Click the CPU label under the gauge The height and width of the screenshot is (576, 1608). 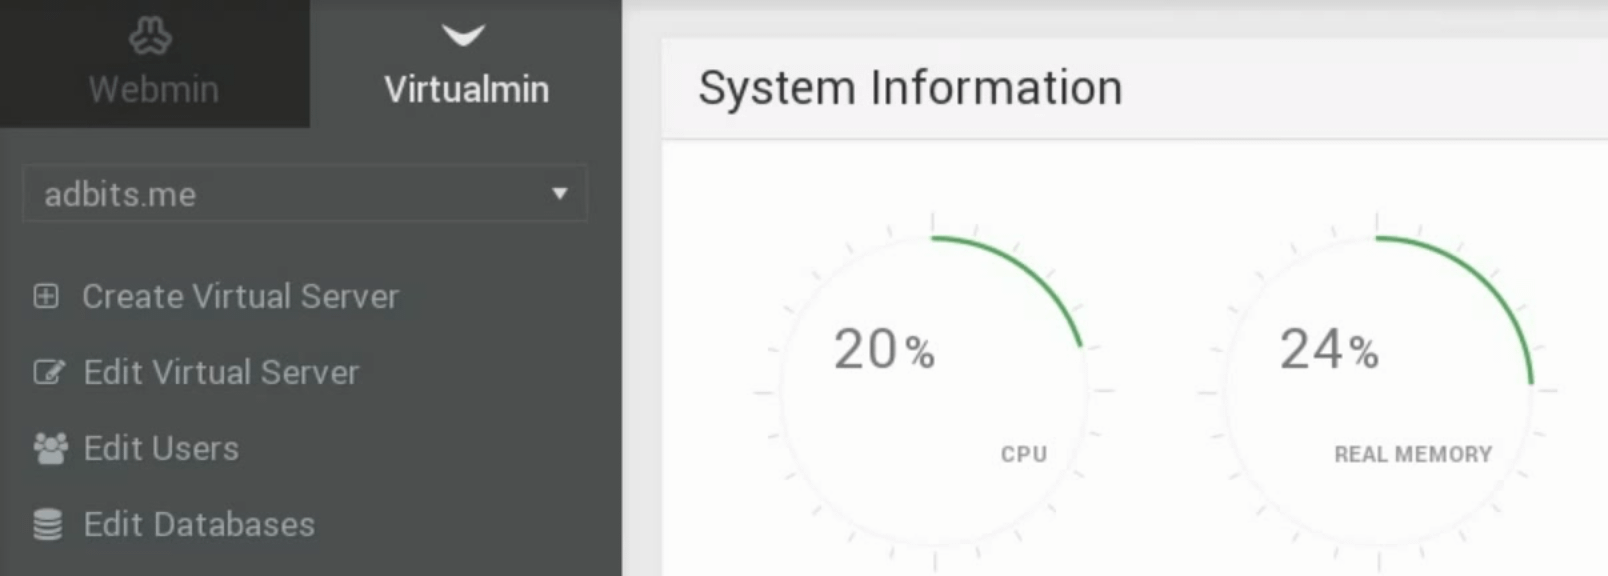(1024, 455)
